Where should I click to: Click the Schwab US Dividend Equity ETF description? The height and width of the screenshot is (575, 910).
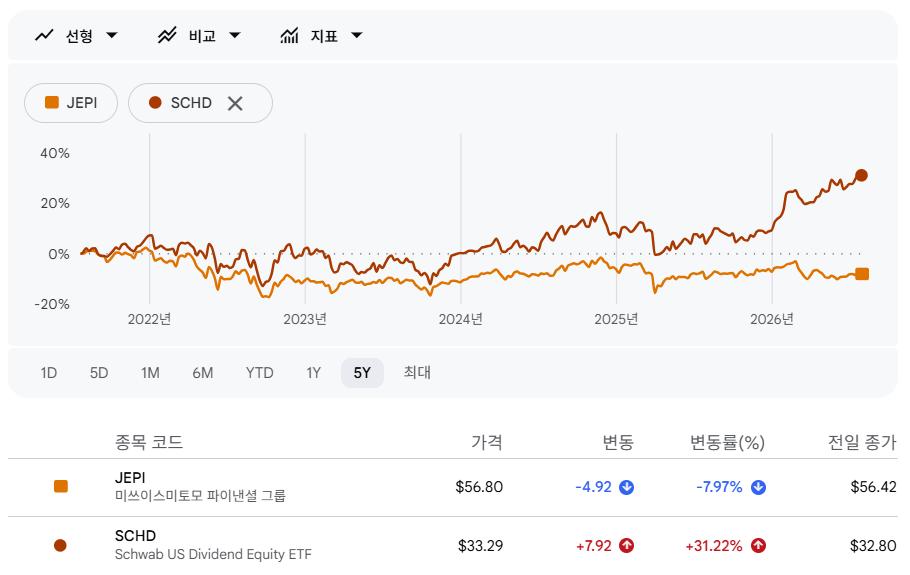tap(213, 555)
